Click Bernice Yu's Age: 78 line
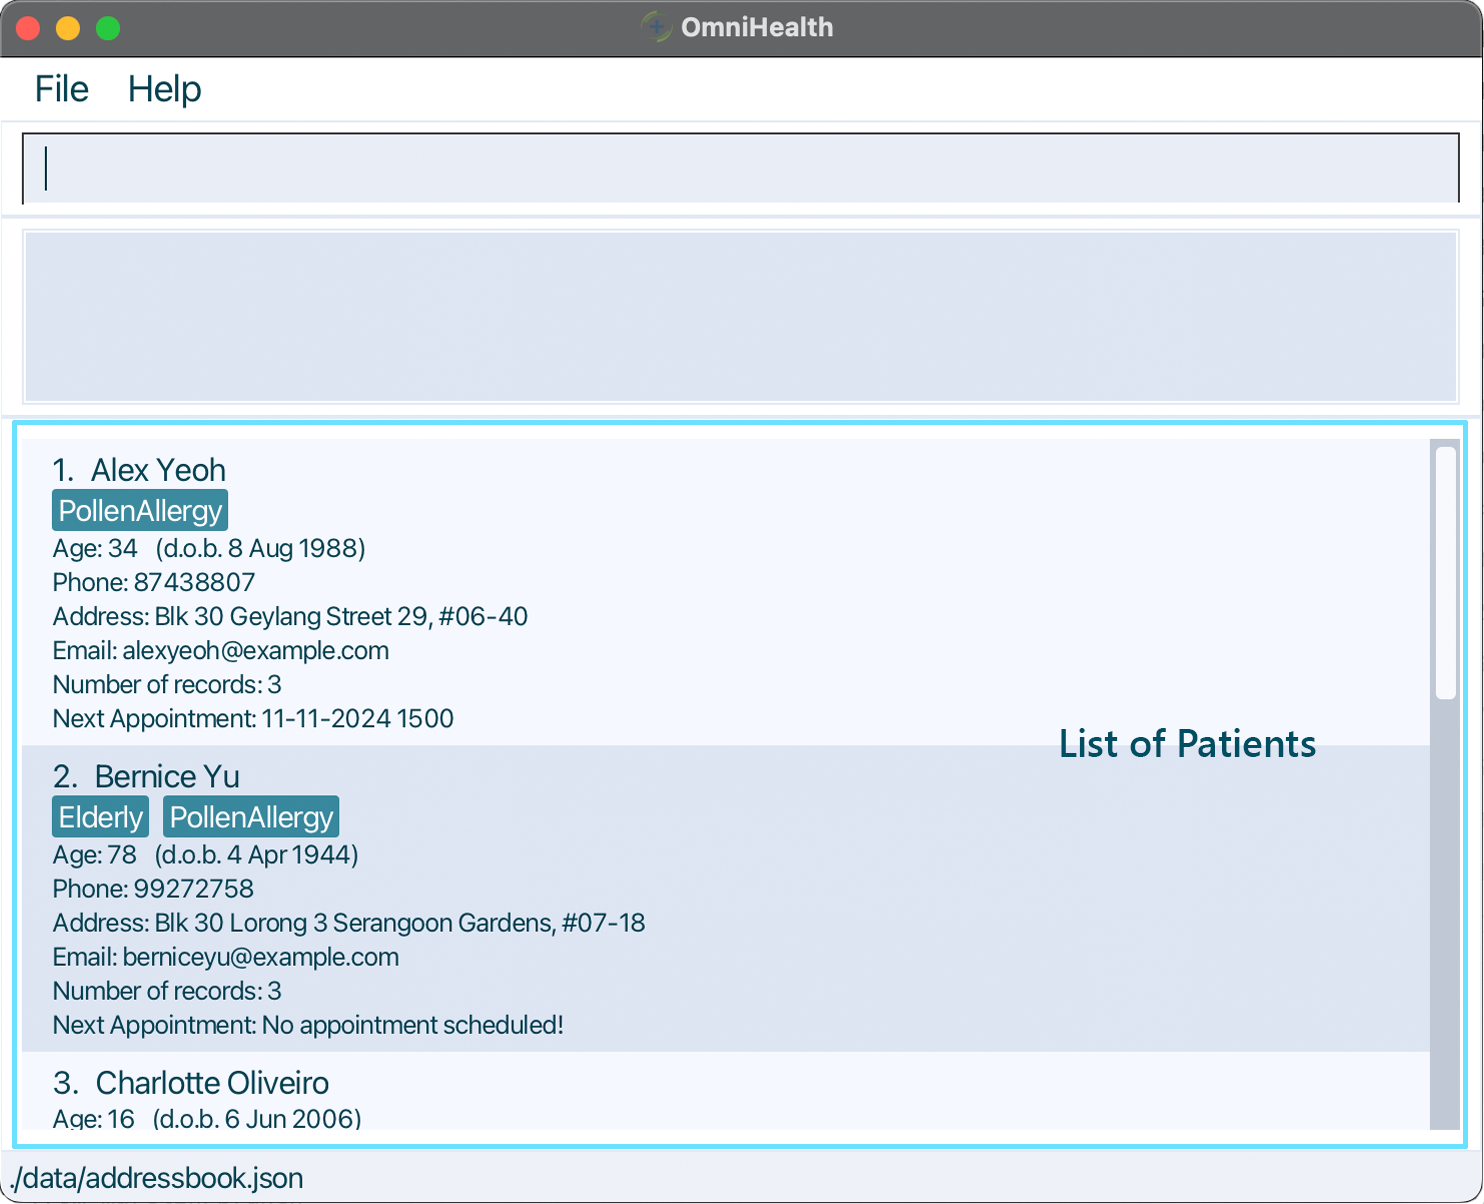 pos(205,854)
